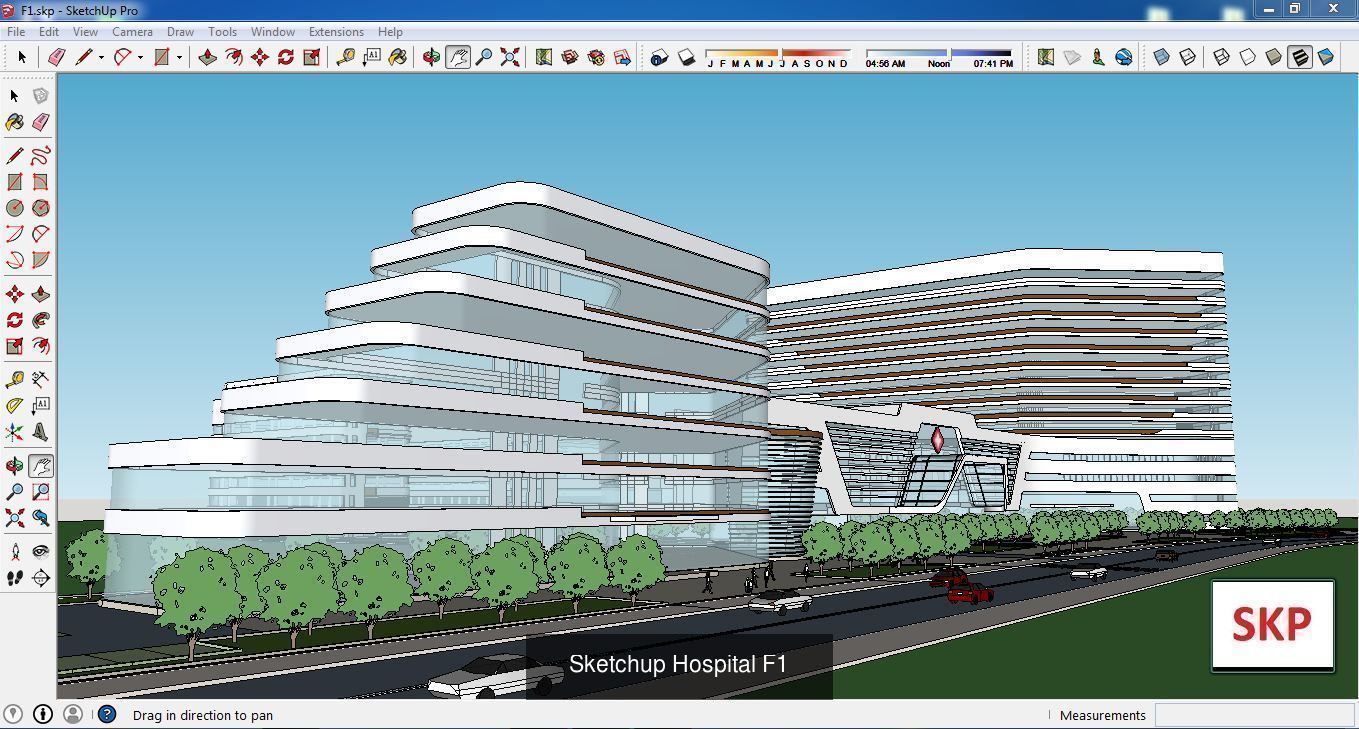Open the Rectangle tool dropdown arrow
The width and height of the screenshot is (1359, 729).
pyautogui.click(x=179, y=57)
